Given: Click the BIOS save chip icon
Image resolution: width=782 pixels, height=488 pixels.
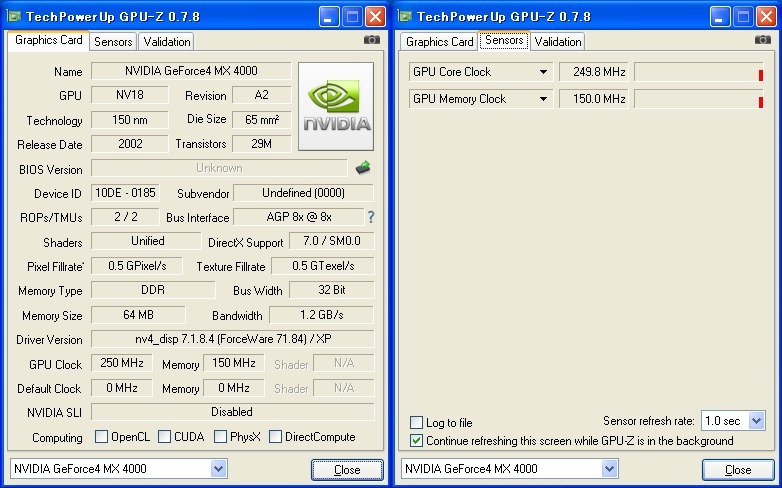Looking at the screenshot, I should pos(363,168).
